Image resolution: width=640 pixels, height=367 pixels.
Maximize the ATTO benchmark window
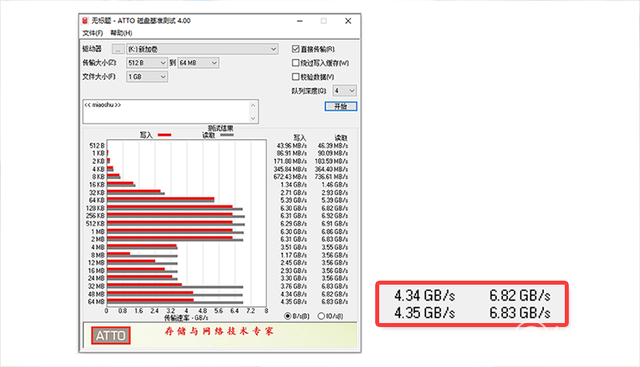click(324, 21)
